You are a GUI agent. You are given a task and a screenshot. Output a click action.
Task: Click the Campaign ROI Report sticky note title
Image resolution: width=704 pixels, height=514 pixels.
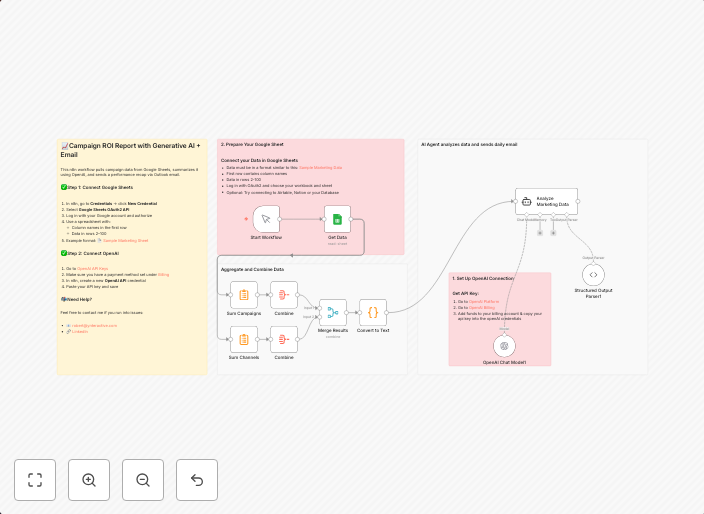tap(130, 149)
